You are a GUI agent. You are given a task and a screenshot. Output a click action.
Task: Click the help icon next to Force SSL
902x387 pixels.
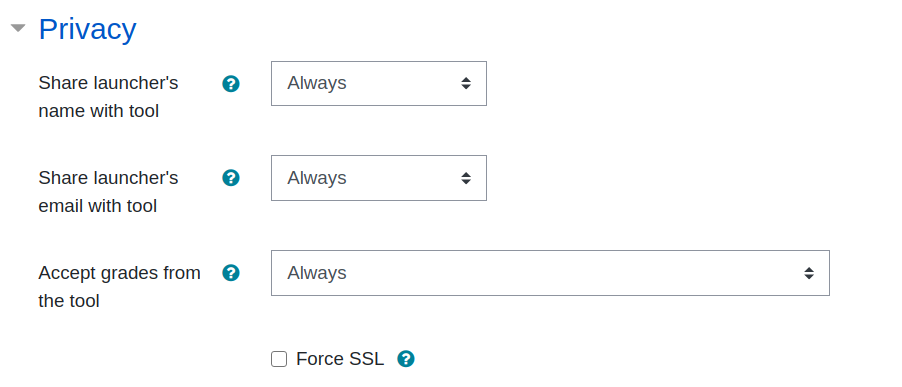[x=406, y=359]
